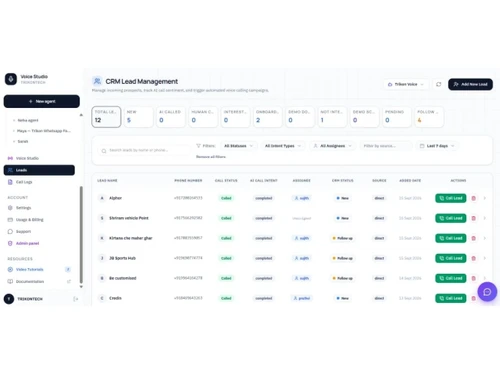
Task: Delete the JB Sports Hub lead
Action: [x=473, y=258]
